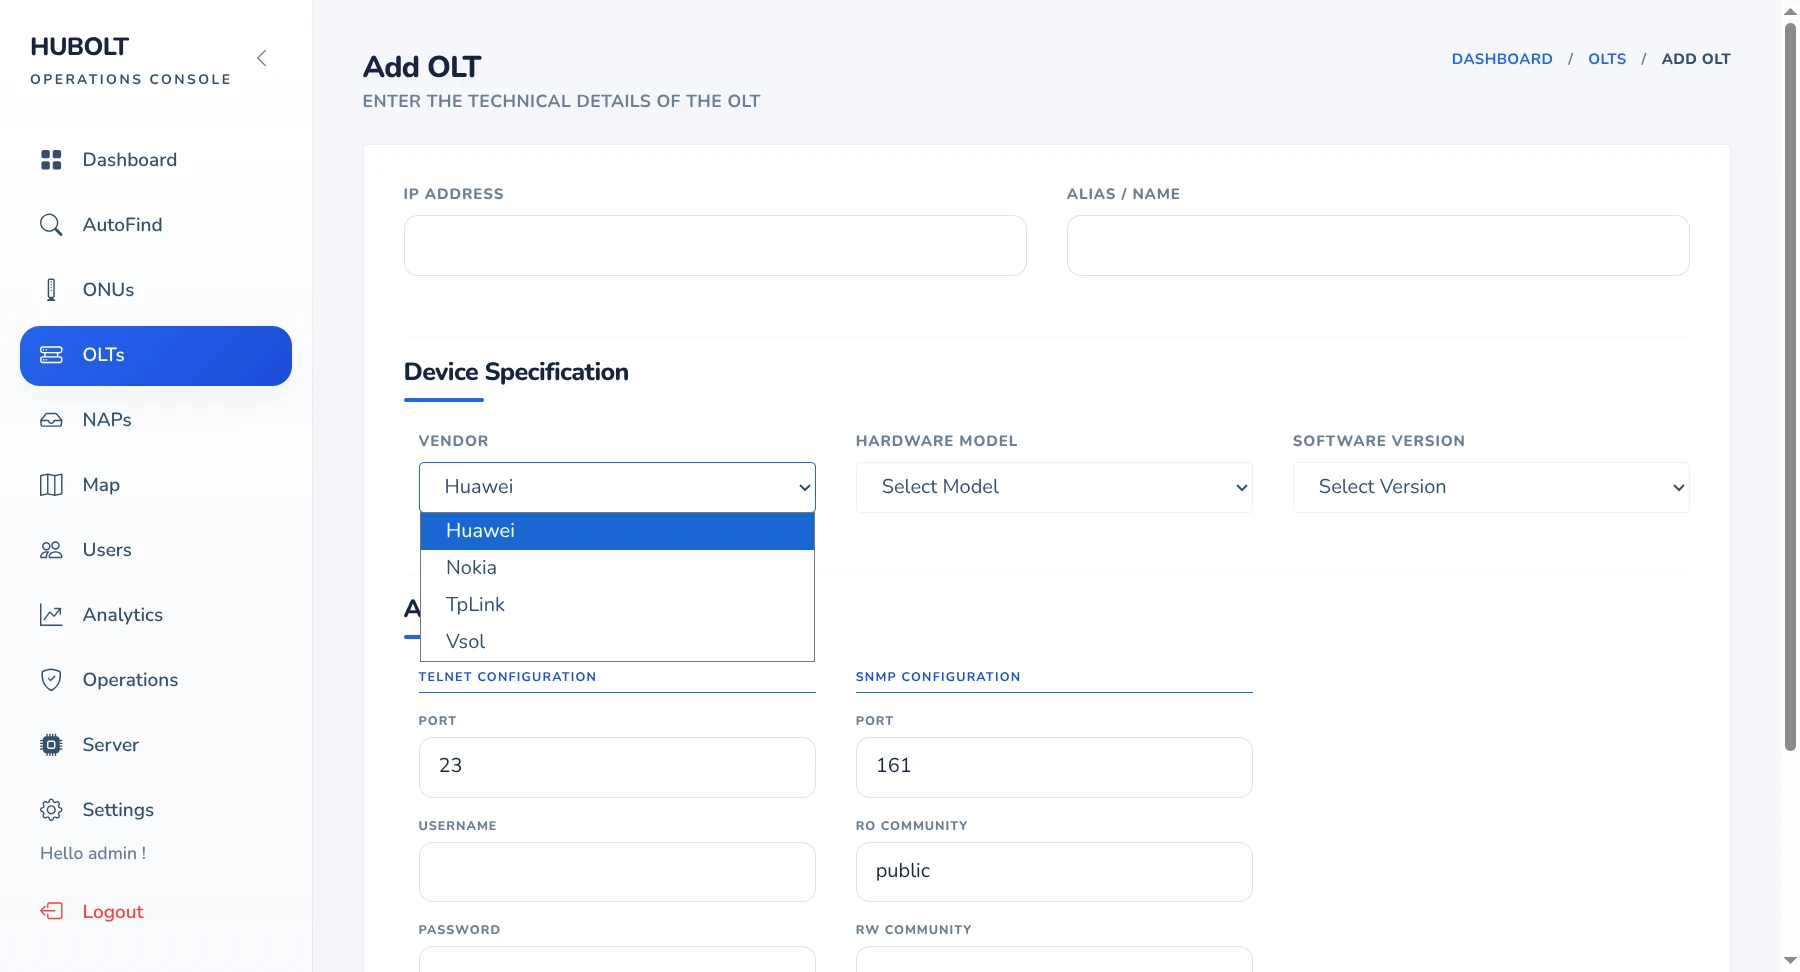Click the OLTs server rack icon
Viewport: 1800px width, 972px height.
tap(51, 355)
